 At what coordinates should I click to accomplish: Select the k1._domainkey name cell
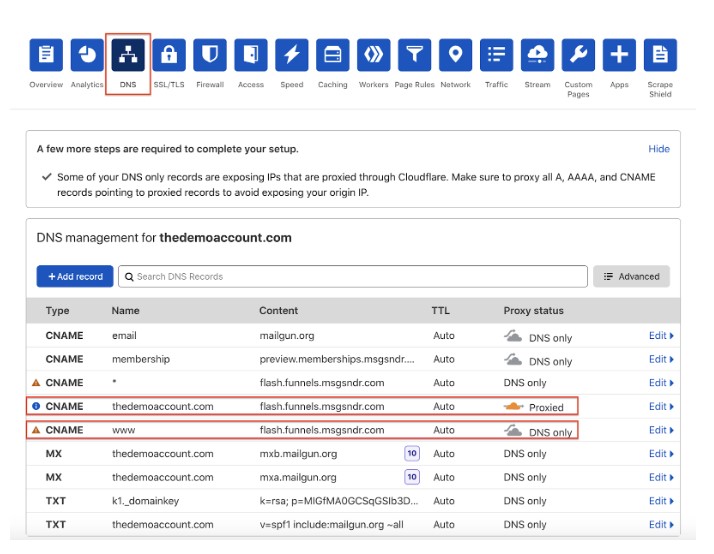[145, 501]
